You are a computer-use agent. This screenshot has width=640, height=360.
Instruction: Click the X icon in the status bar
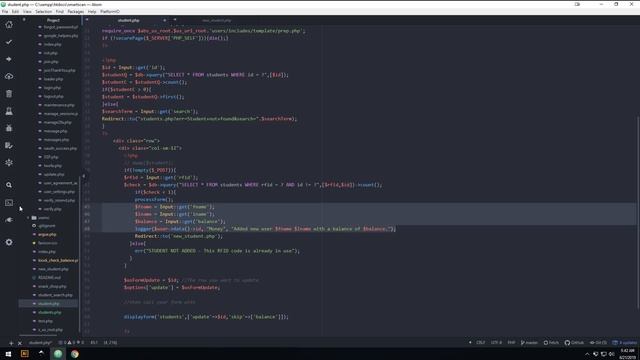[x=19, y=343]
